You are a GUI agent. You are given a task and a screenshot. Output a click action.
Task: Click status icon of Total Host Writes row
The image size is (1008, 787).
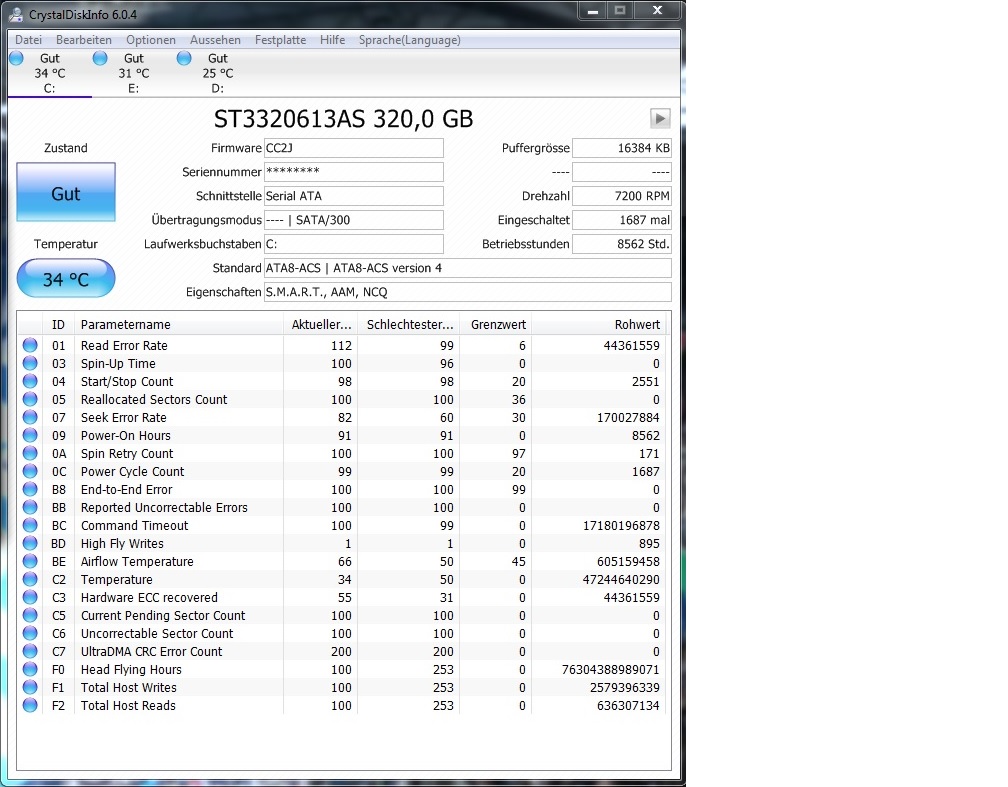(30, 687)
